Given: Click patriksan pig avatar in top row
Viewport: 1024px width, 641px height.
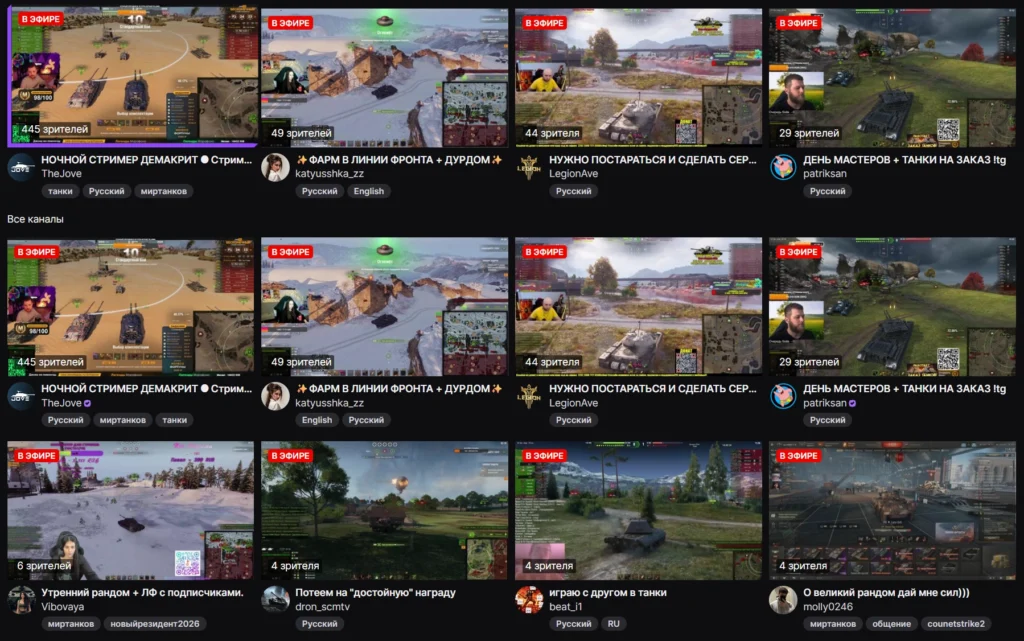Looking at the screenshot, I should click(x=783, y=167).
